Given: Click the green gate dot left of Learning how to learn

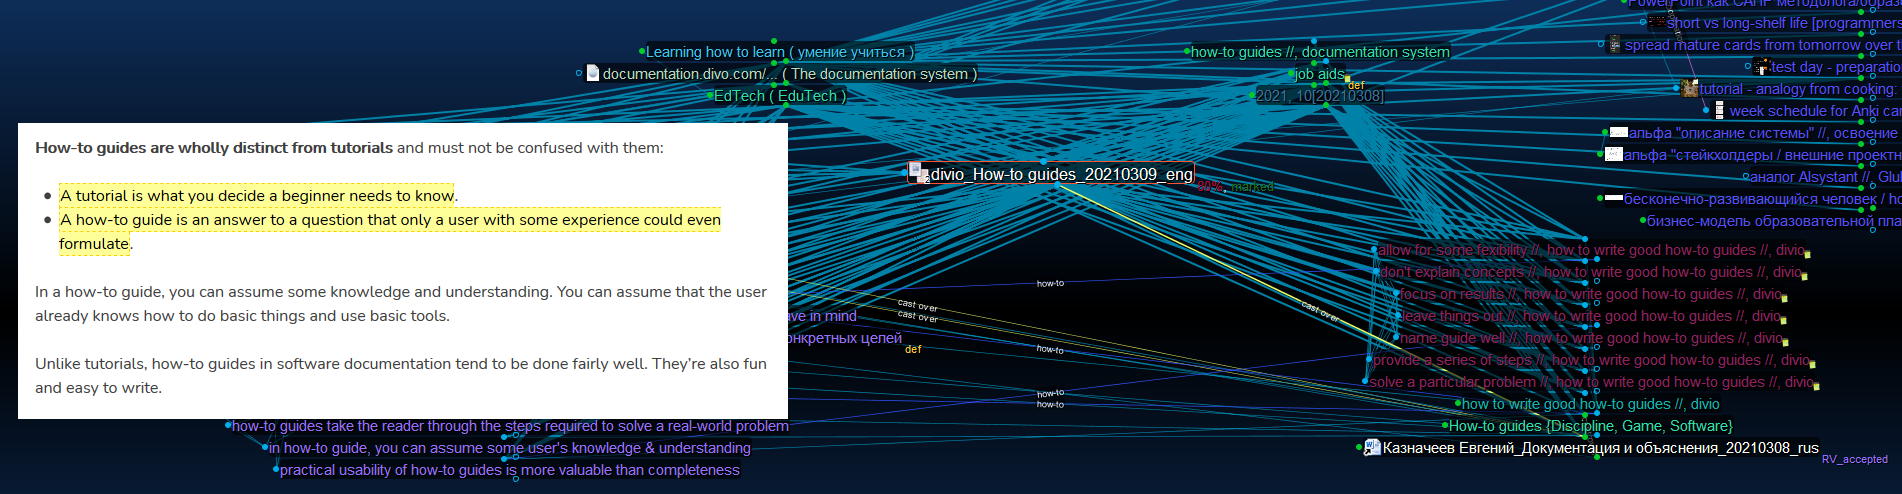Looking at the screenshot, I should [x=641, y=51].
